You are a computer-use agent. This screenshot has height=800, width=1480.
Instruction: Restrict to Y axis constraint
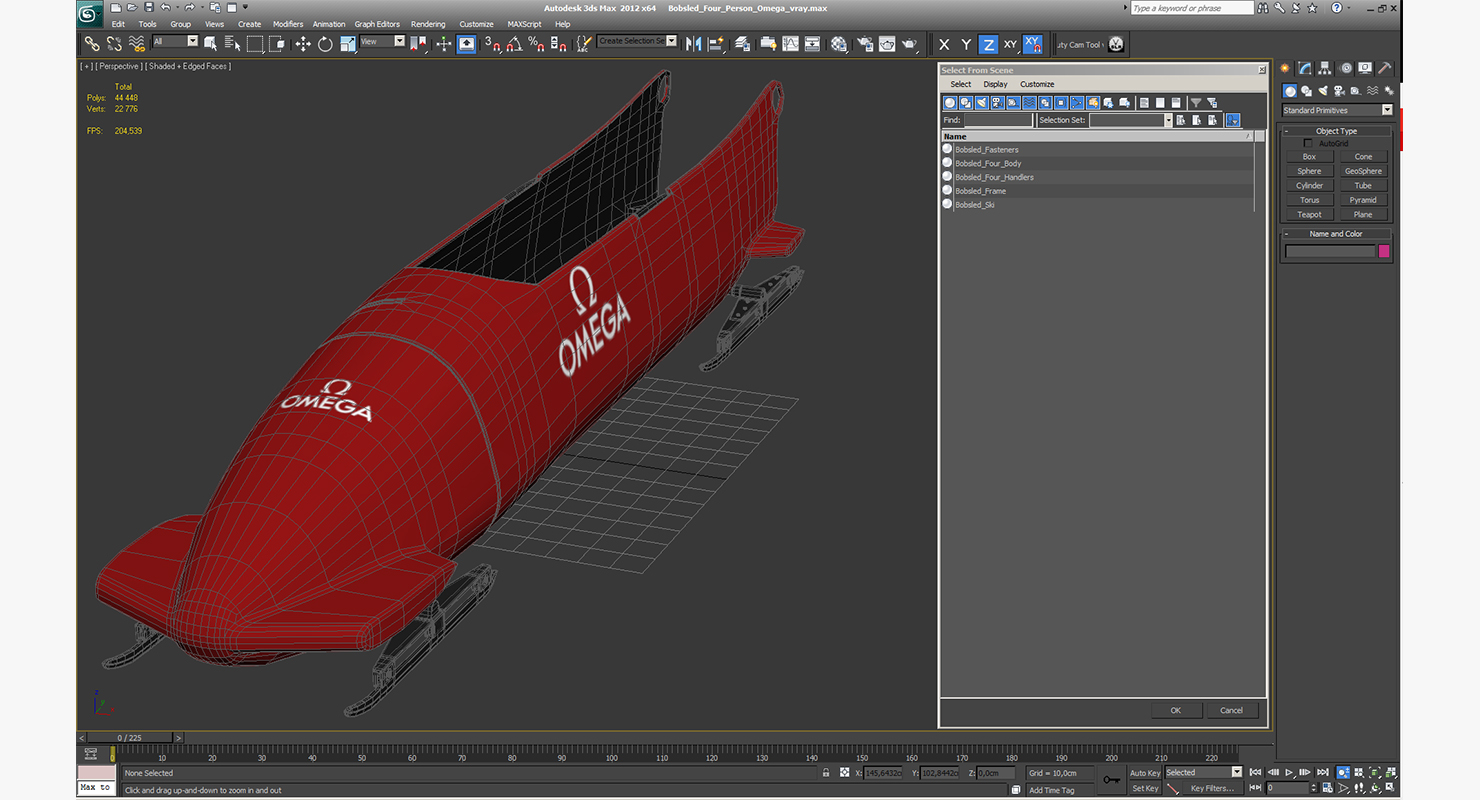pos(966,44)
